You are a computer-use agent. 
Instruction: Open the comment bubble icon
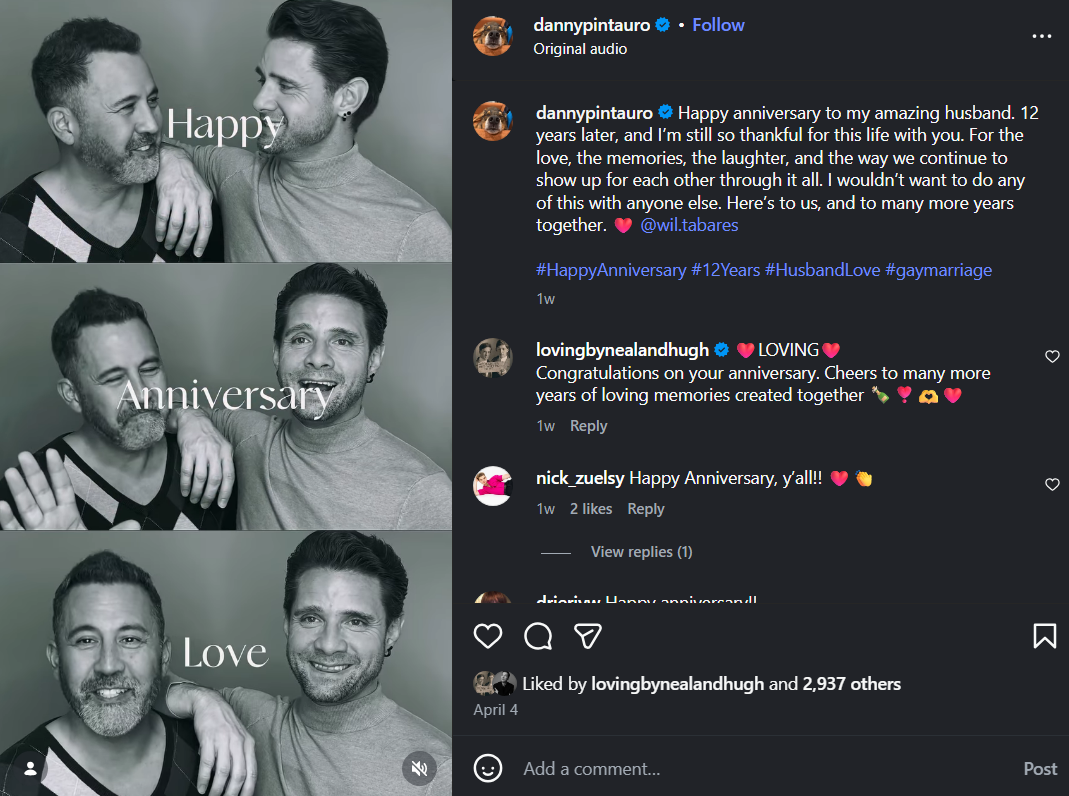pyautogui.click(x=538, y=636)
